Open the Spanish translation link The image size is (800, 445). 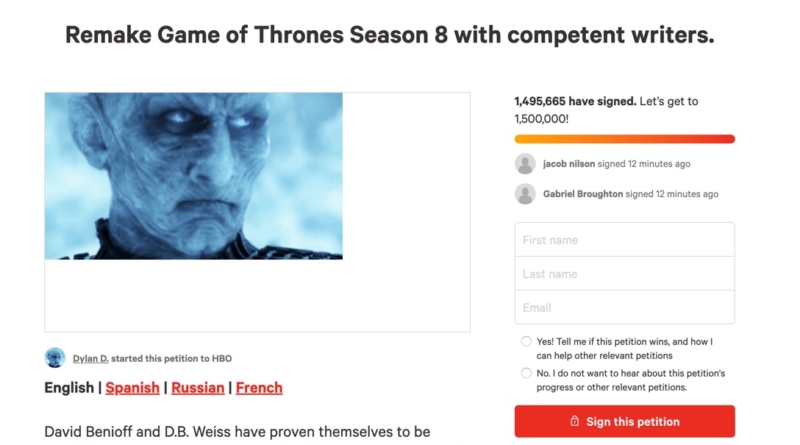[132, 388]
